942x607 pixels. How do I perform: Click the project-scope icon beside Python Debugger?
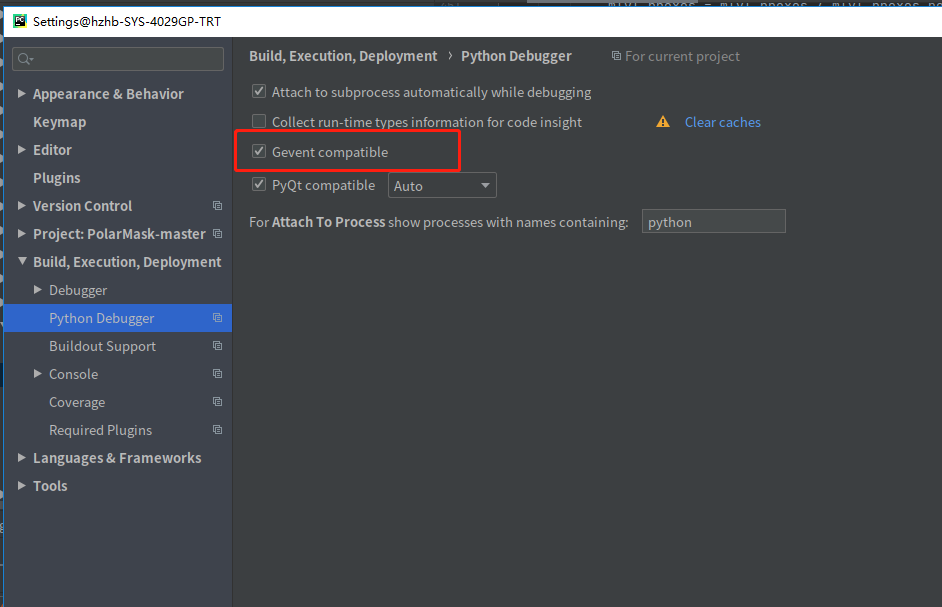(218, 318)
